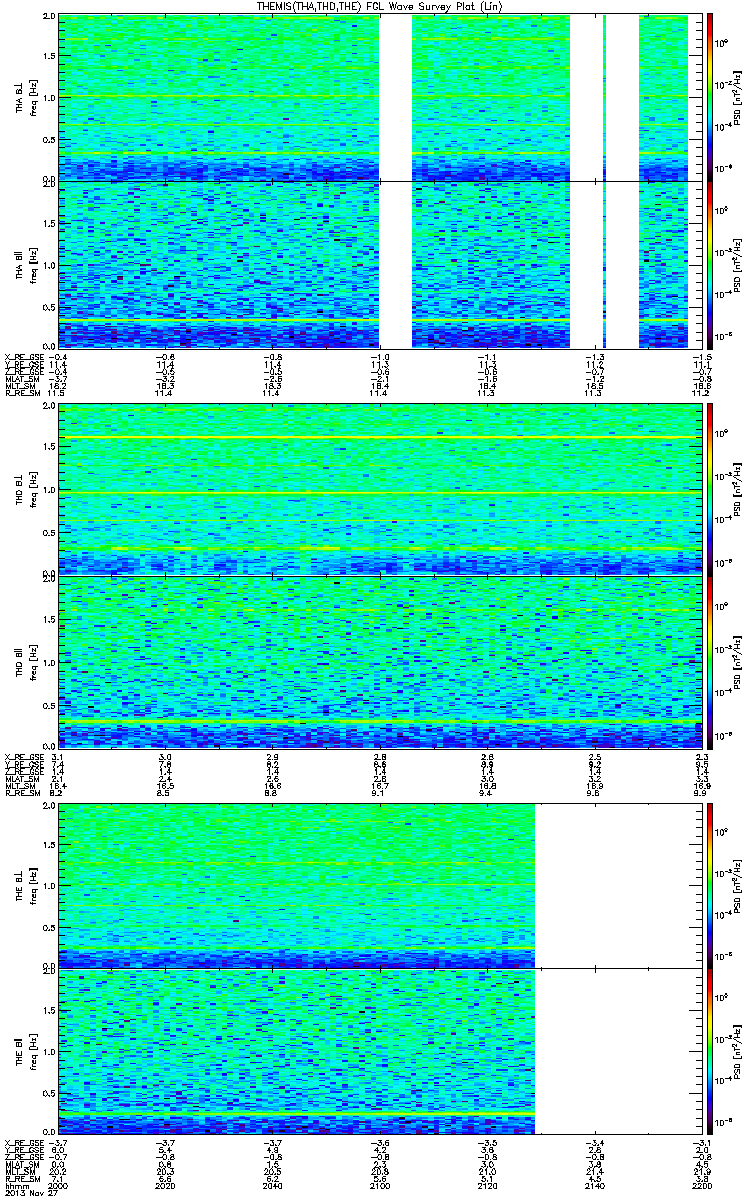This screenshot has width=750, height=1200.
Task: Click the THE BII spectrogram panel
Action: [378, 1051]
